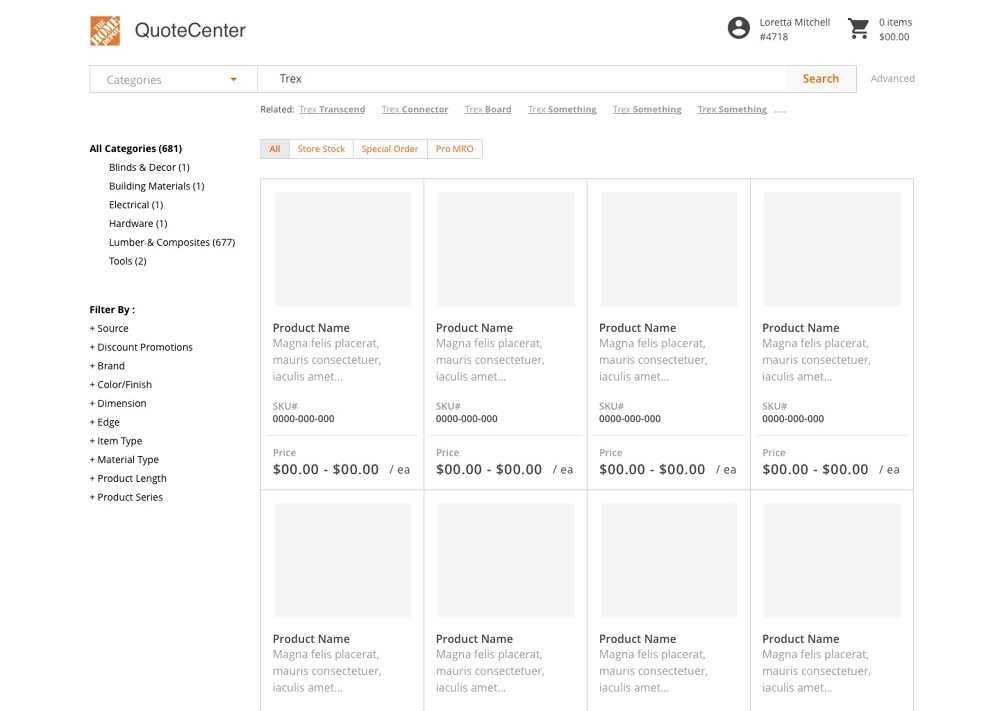This screenshot has height=711, width=1000.
Task: Open Advanced search options
Action: coord(892,78)
